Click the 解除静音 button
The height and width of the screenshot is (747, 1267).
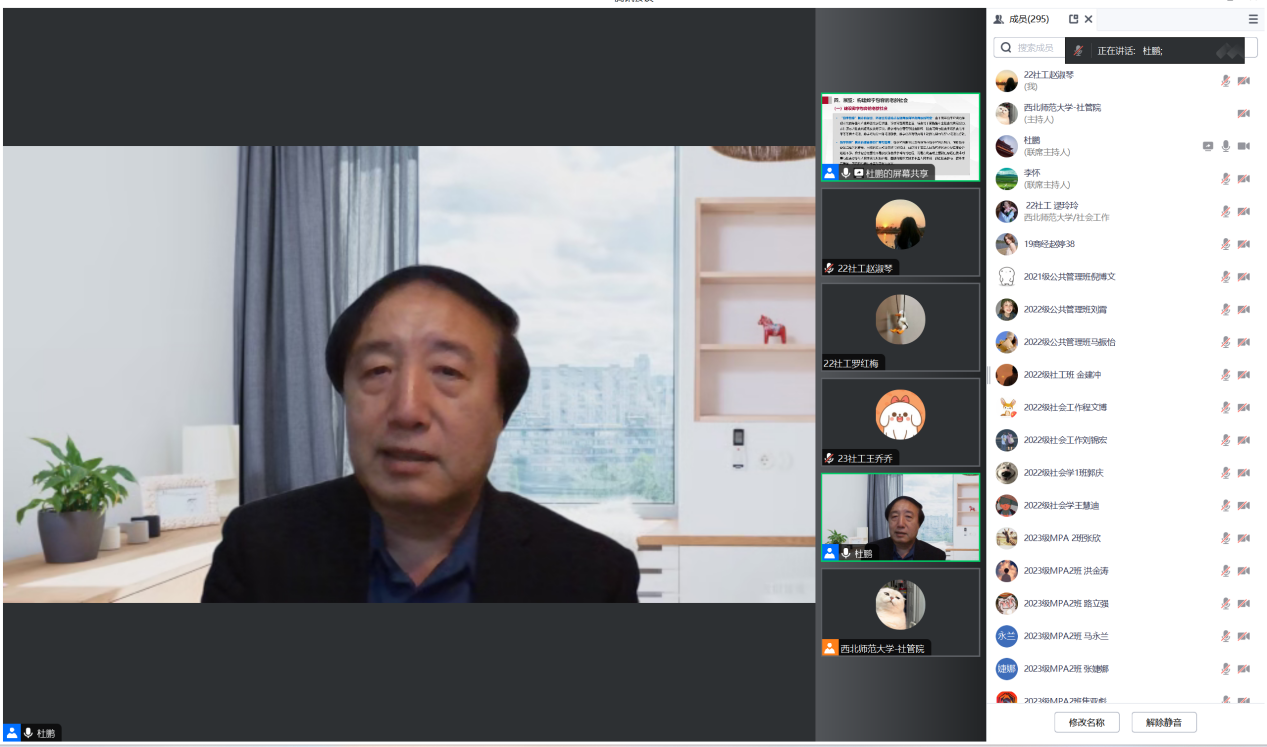tap(1164, 722)
